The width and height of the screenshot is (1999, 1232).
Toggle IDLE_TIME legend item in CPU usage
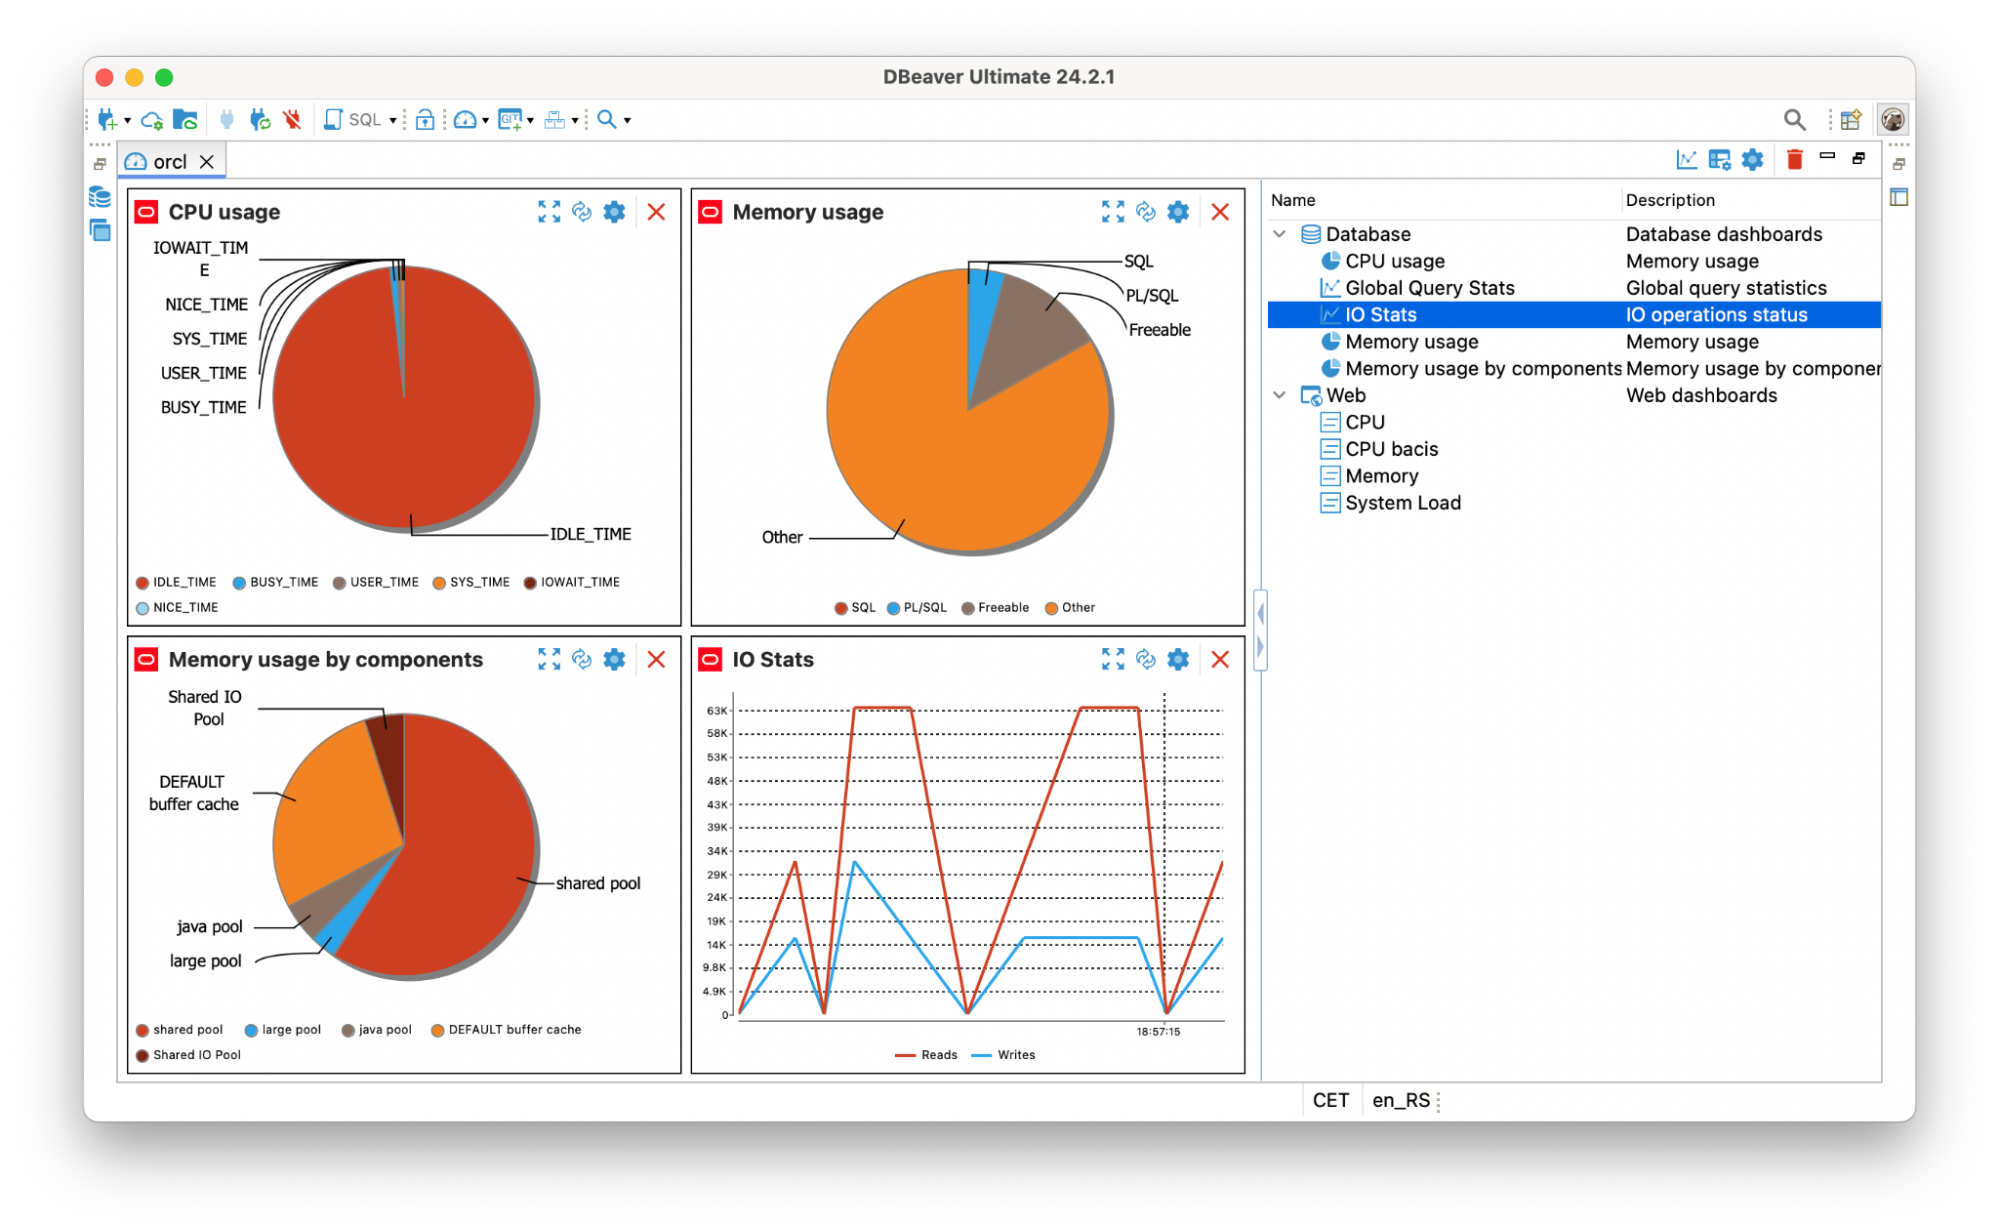click(x=176, y=582)
